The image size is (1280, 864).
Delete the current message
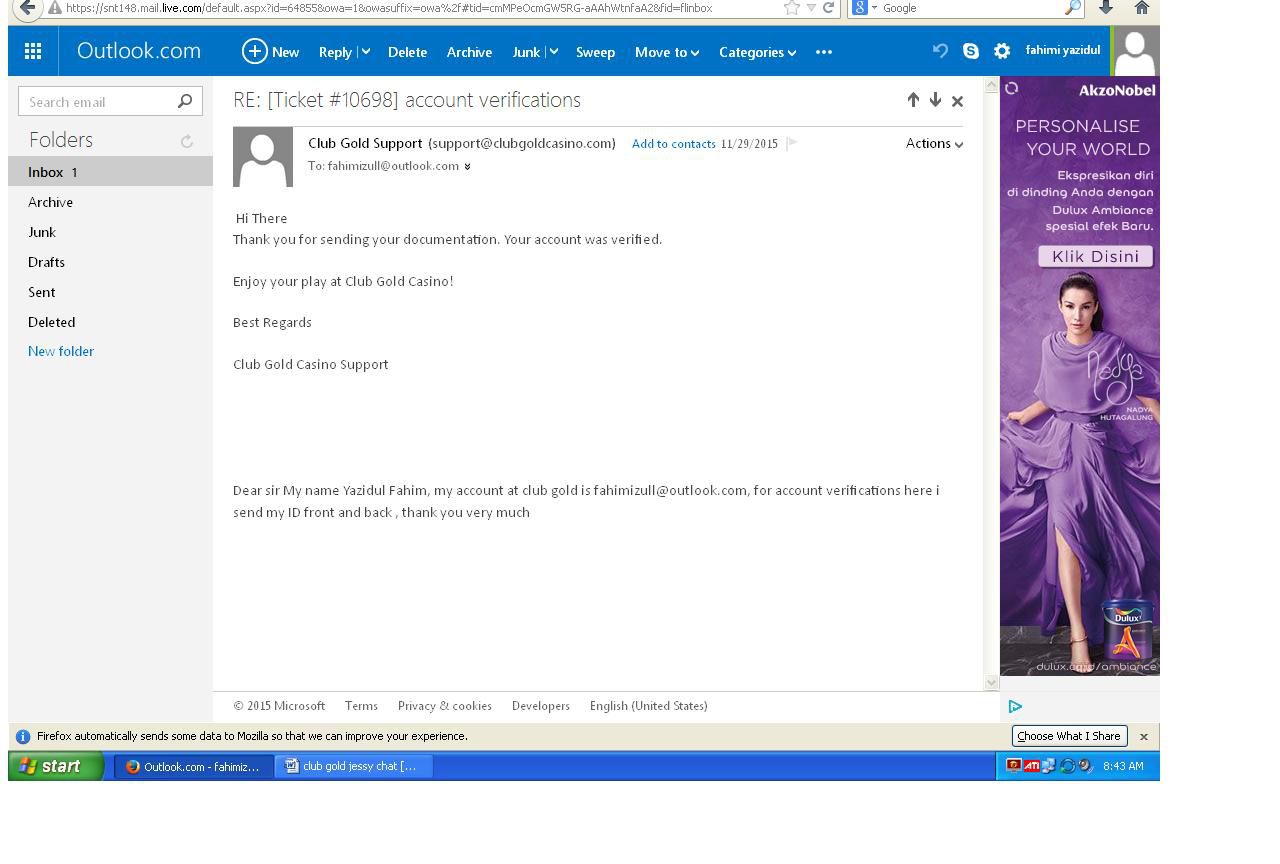pyautogui.click(x=407, y=52)
